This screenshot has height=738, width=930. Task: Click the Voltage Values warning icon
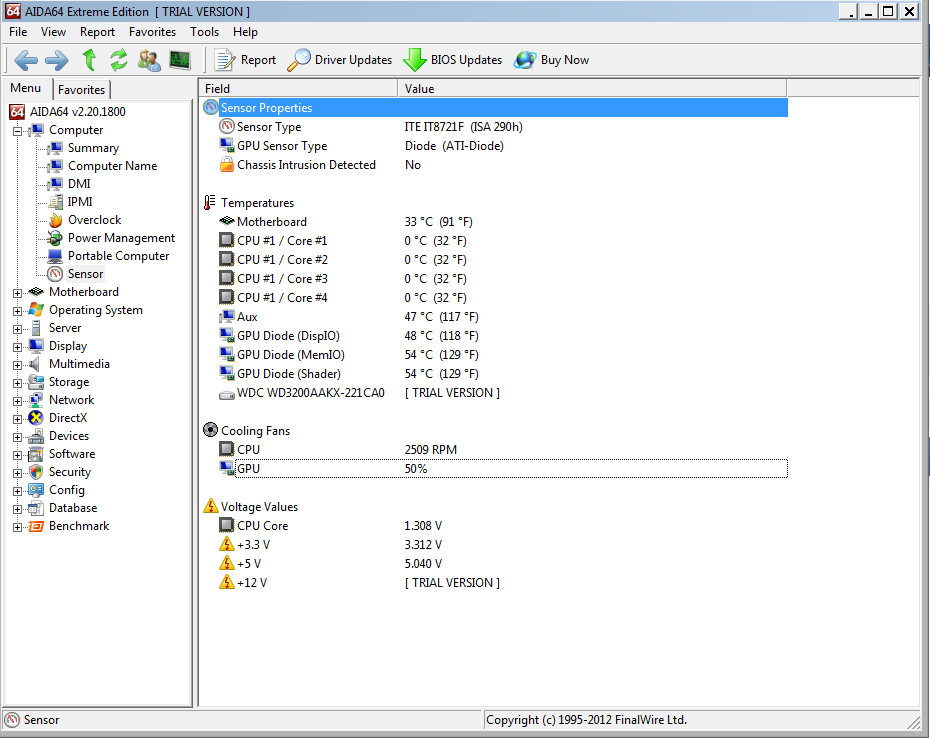[211, 506]
